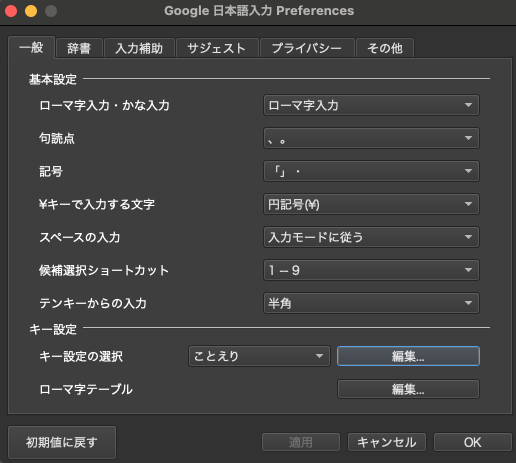Expand the 句読点 dropdown
The width and height of the screenshot is (516, 463).
pyautogui.click(x=371, y=138)
